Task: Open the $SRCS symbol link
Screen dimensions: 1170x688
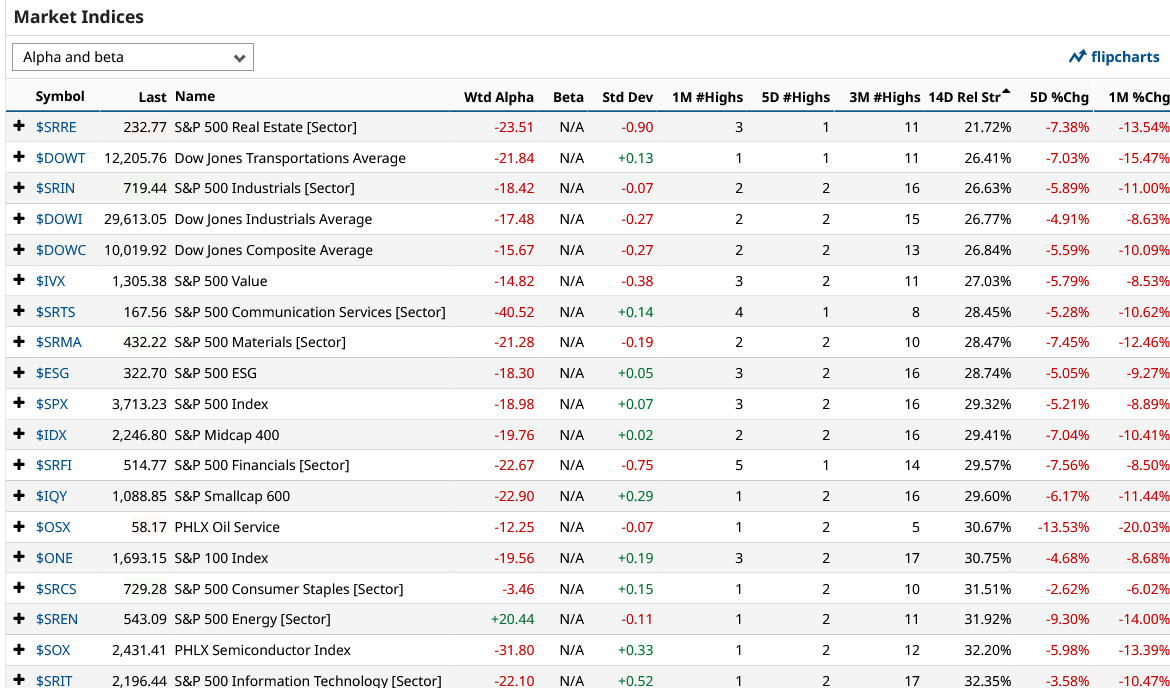Action: pyautogui.click(x=56, y=589)
